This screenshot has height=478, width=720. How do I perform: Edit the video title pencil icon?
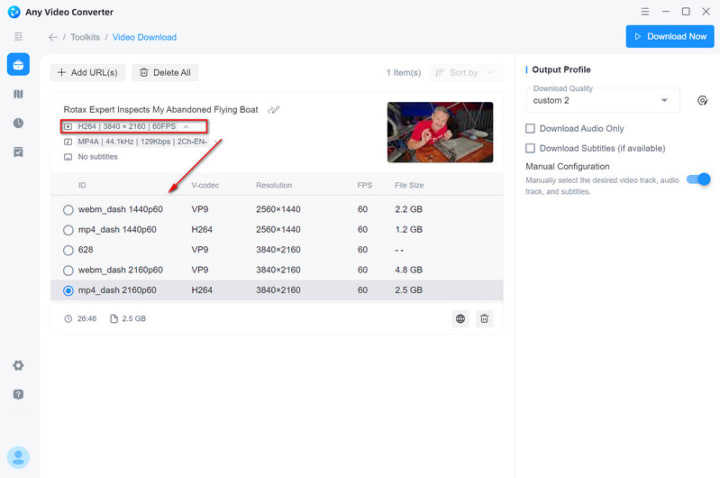tap(274, 109)
